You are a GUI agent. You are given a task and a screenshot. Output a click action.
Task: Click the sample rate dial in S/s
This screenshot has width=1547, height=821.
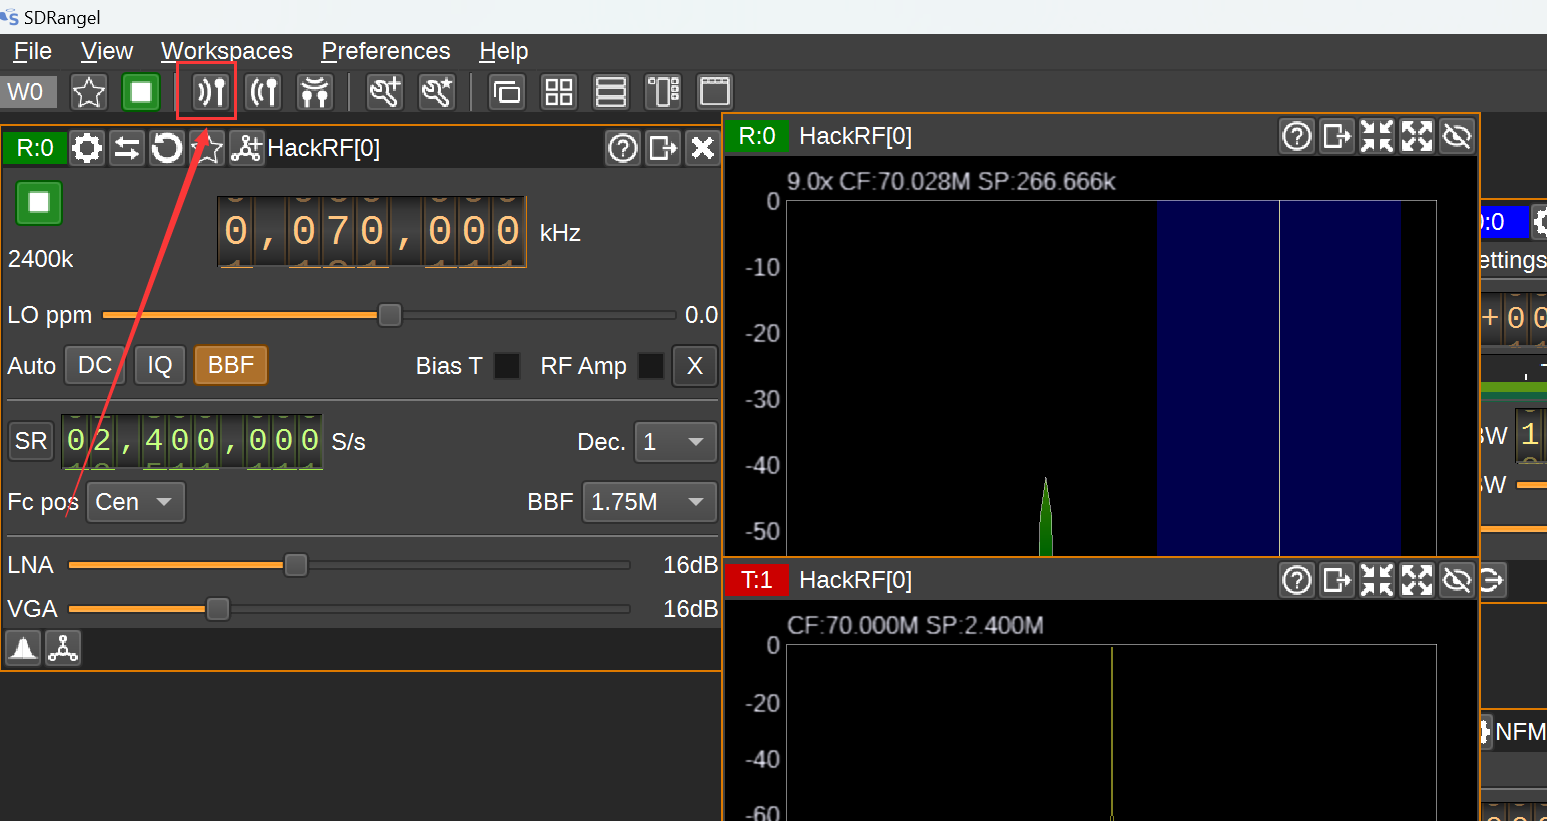(x=192, y=441)
